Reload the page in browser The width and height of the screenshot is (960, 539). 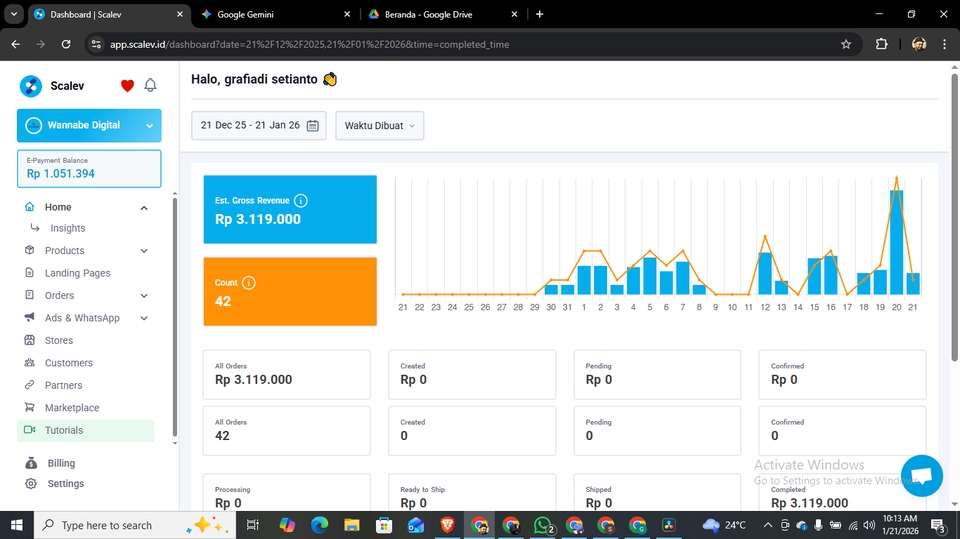(66, 44)
